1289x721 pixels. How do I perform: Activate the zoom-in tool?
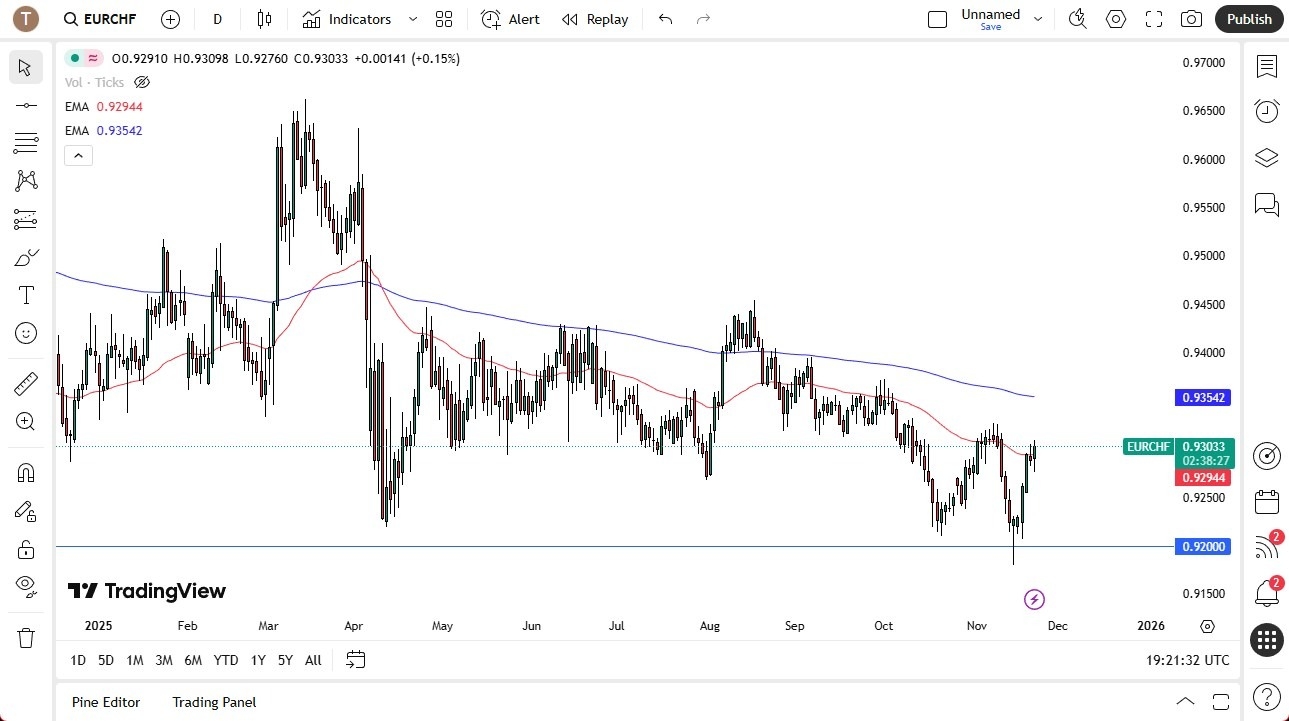25,421
